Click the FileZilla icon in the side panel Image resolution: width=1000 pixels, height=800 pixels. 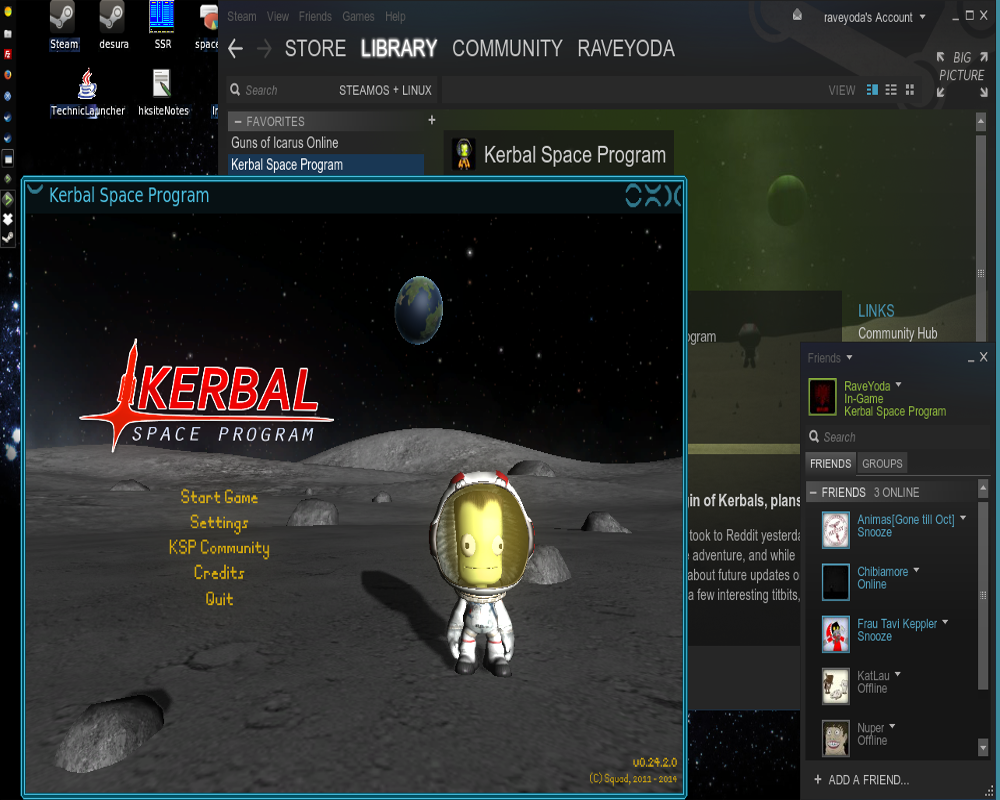[x=8, y=54]
